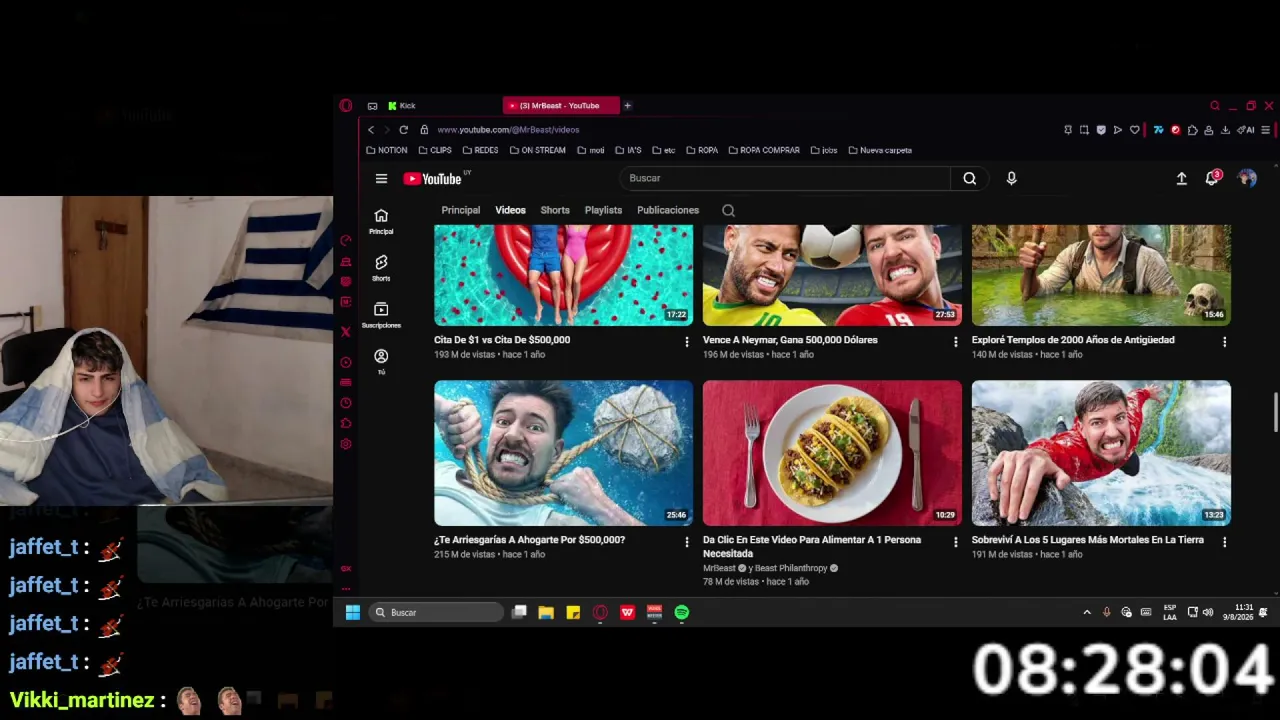Open options for Sobreviví A Los 5 Lugares video
The width and height of the screenshot is (1280, 720).
[1224, 542]
